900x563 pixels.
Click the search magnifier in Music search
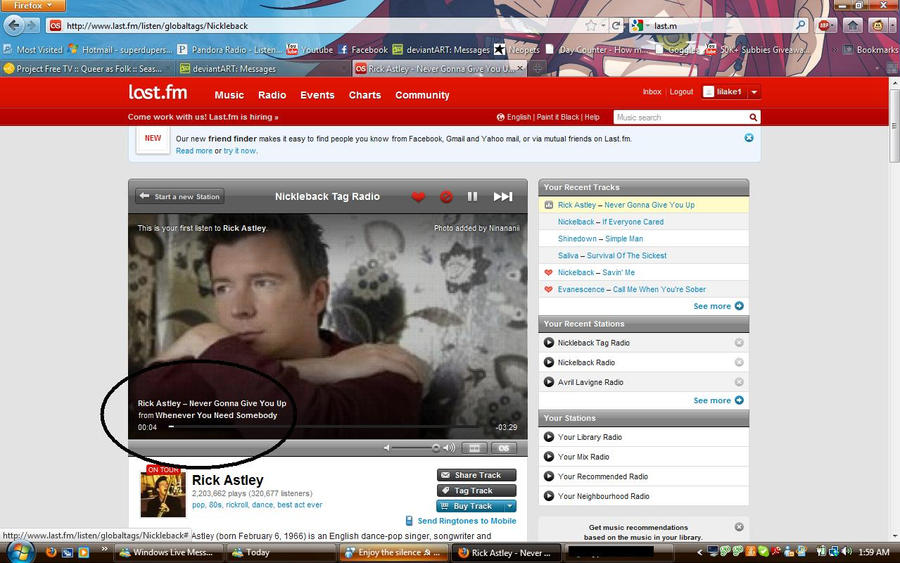pos(753,117)
